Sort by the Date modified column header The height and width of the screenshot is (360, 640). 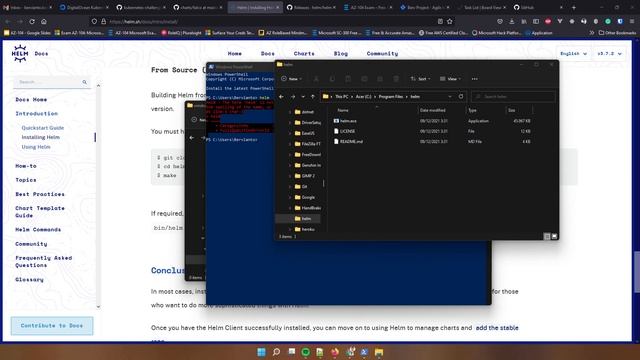click(x=433, y=110)
